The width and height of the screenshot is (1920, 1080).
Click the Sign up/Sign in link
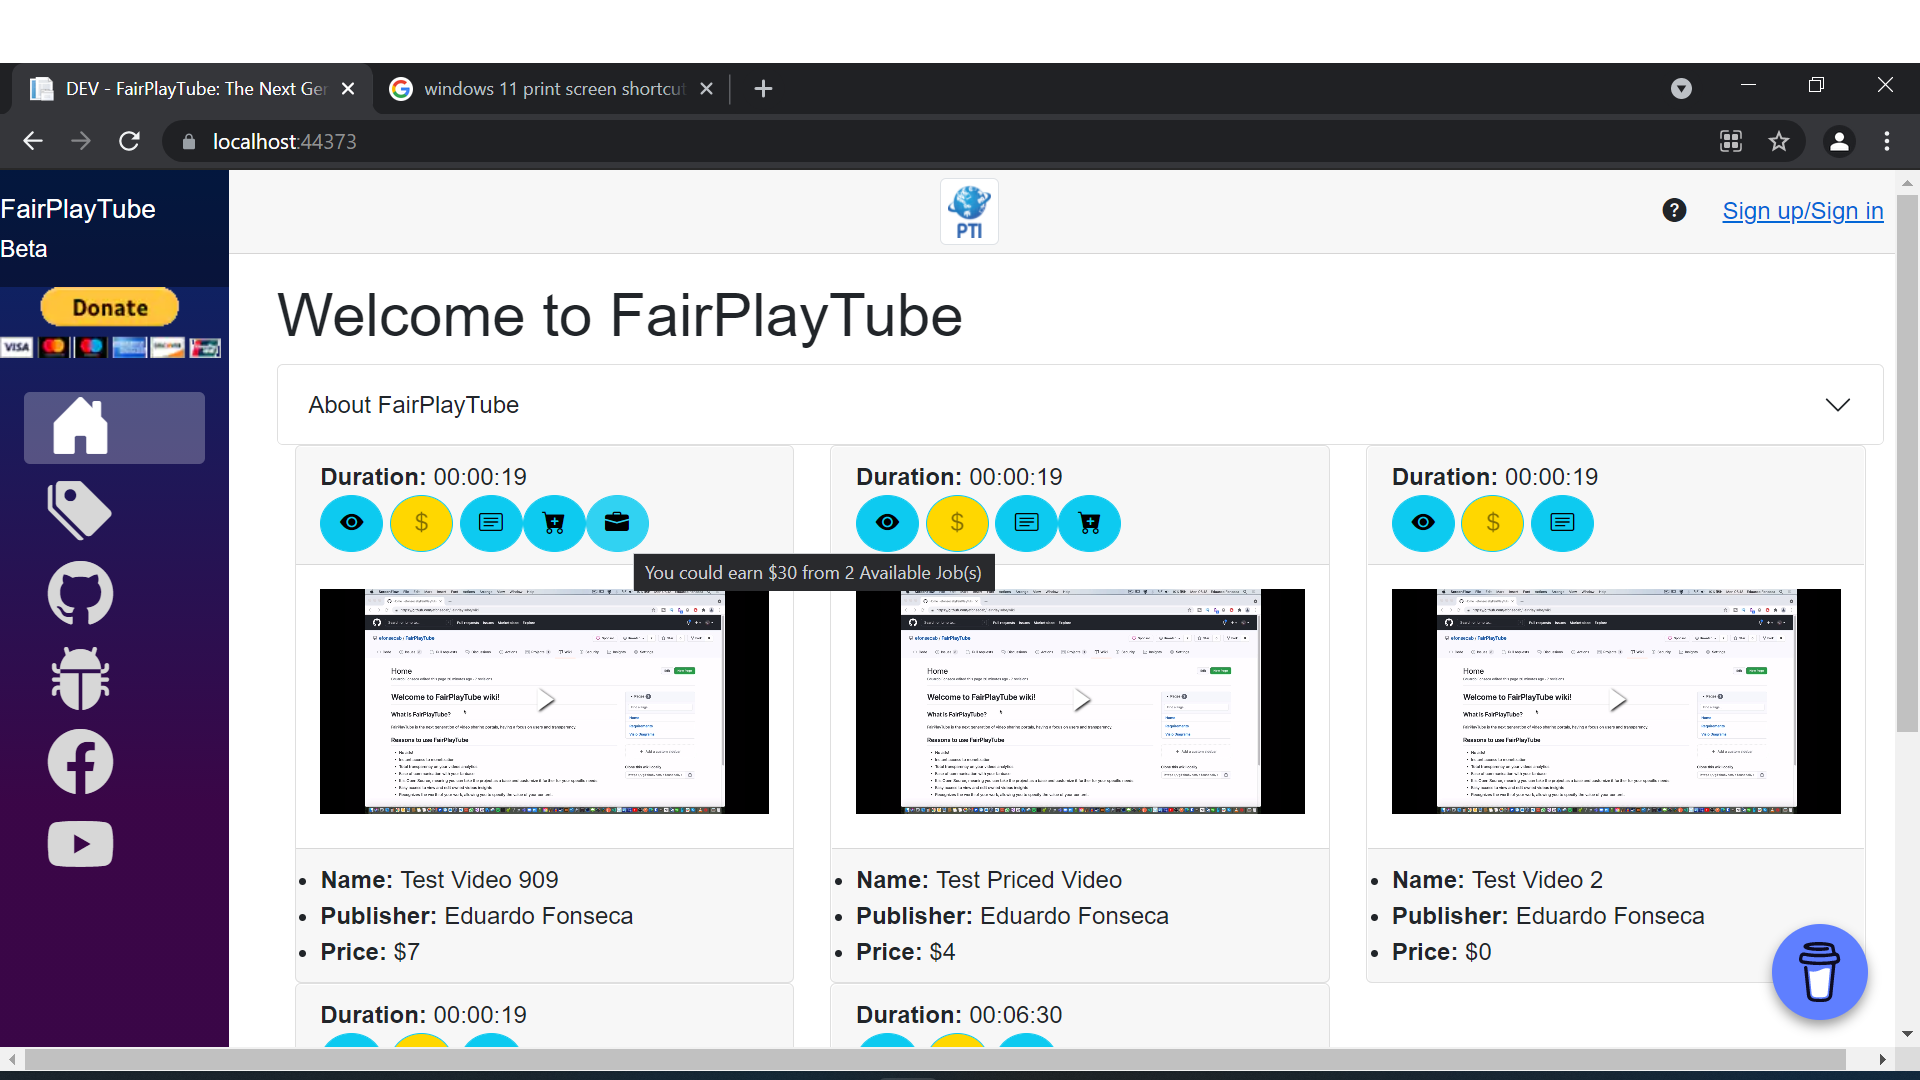[1802, 211]
